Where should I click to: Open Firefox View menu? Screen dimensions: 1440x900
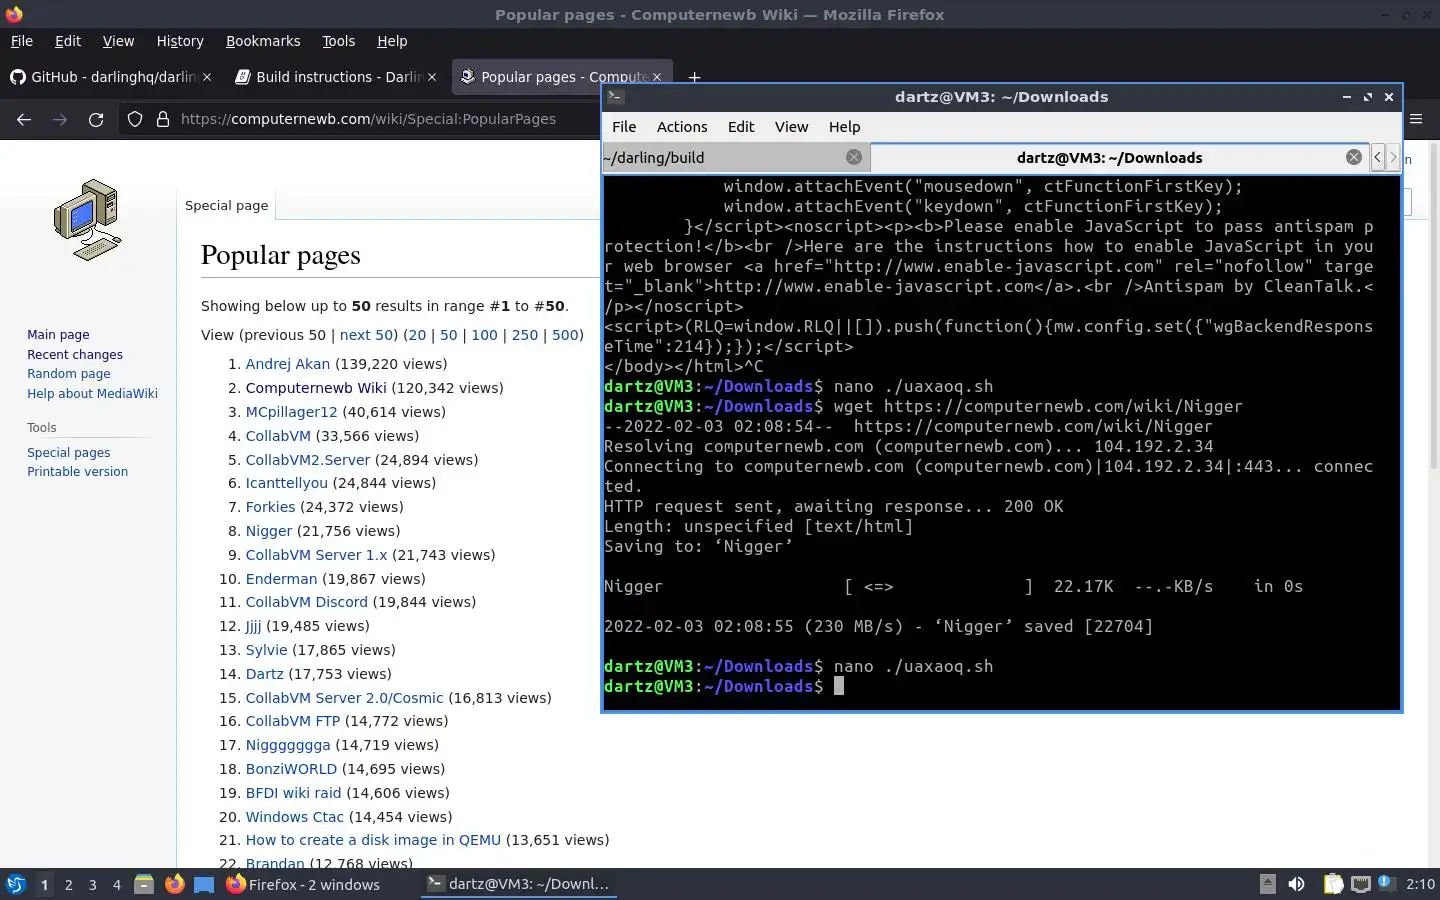118,41
